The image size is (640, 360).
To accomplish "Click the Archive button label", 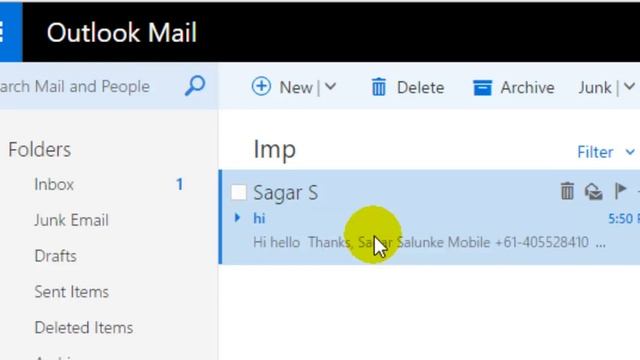I will point(527,87).
